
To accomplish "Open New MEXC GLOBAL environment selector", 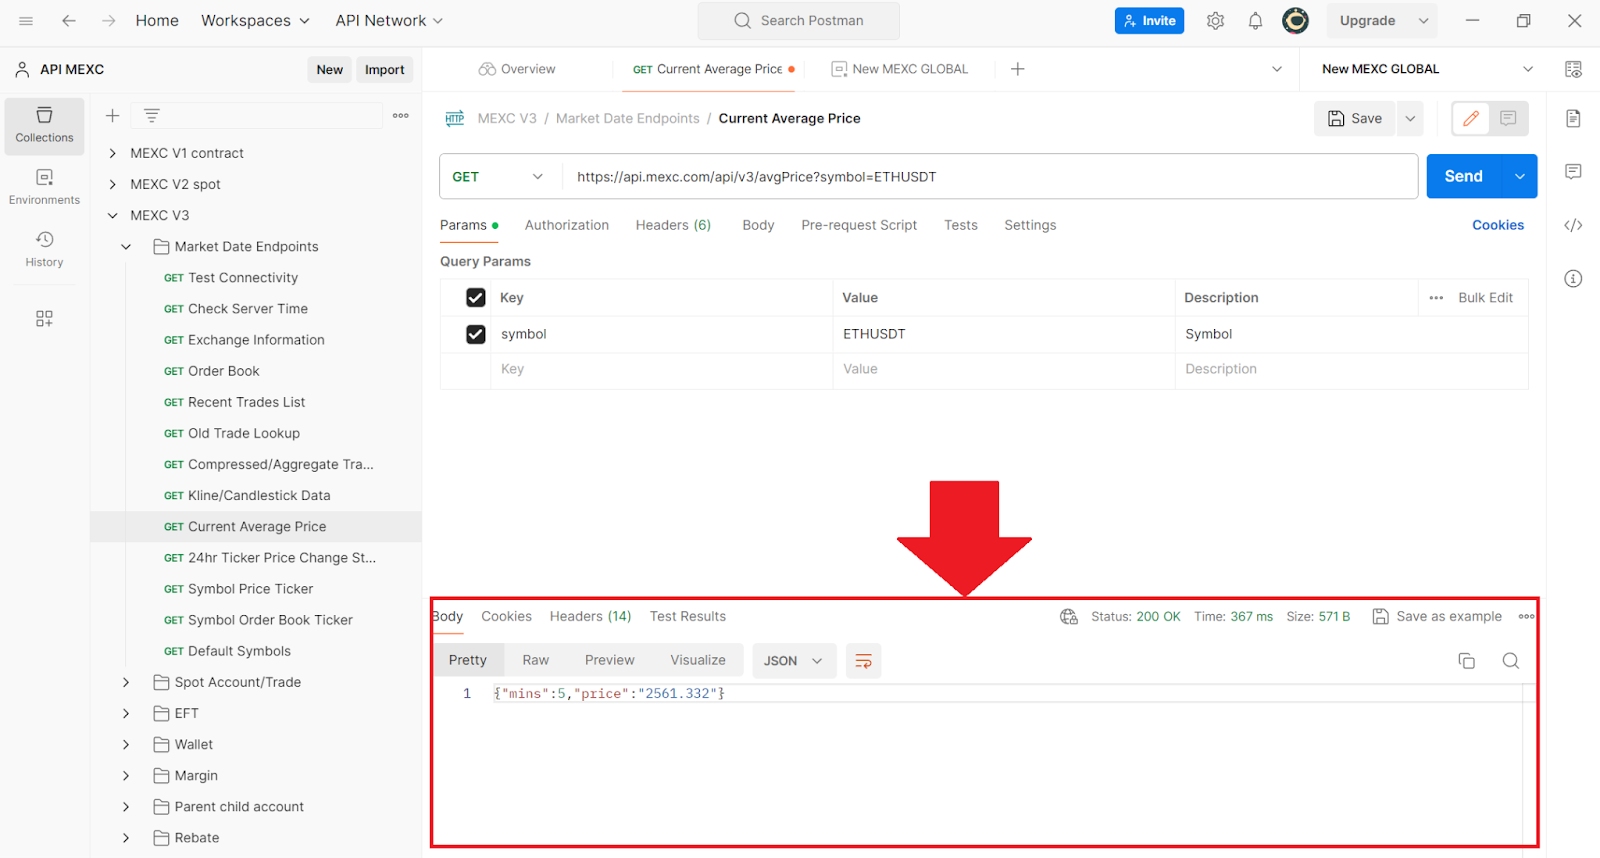I will (1427, 69).
